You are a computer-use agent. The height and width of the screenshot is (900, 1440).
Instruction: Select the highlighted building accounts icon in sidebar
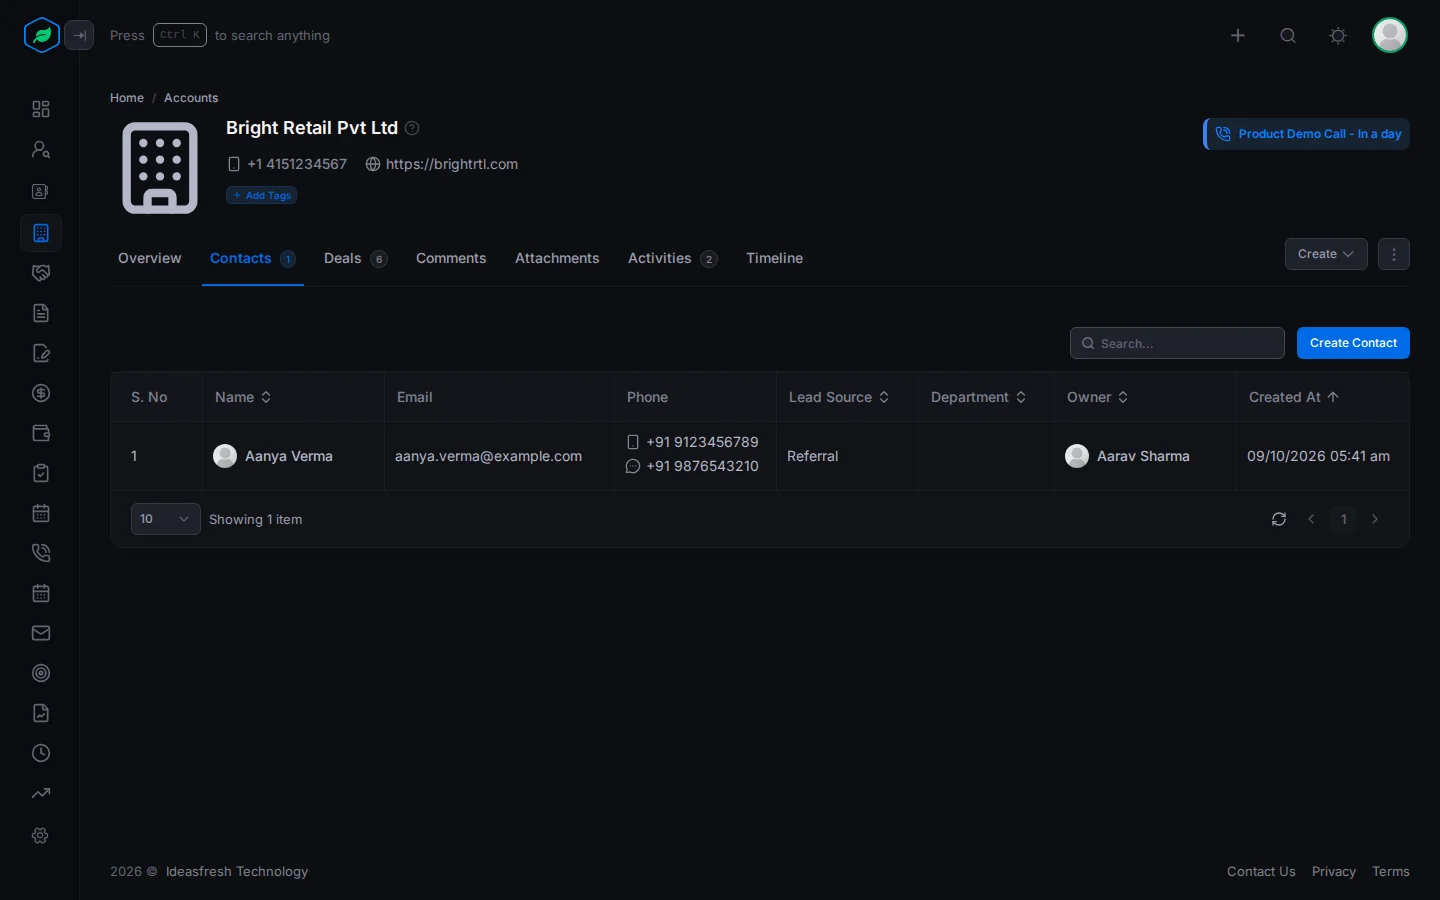pyautogui.click(x=41, y=233)
